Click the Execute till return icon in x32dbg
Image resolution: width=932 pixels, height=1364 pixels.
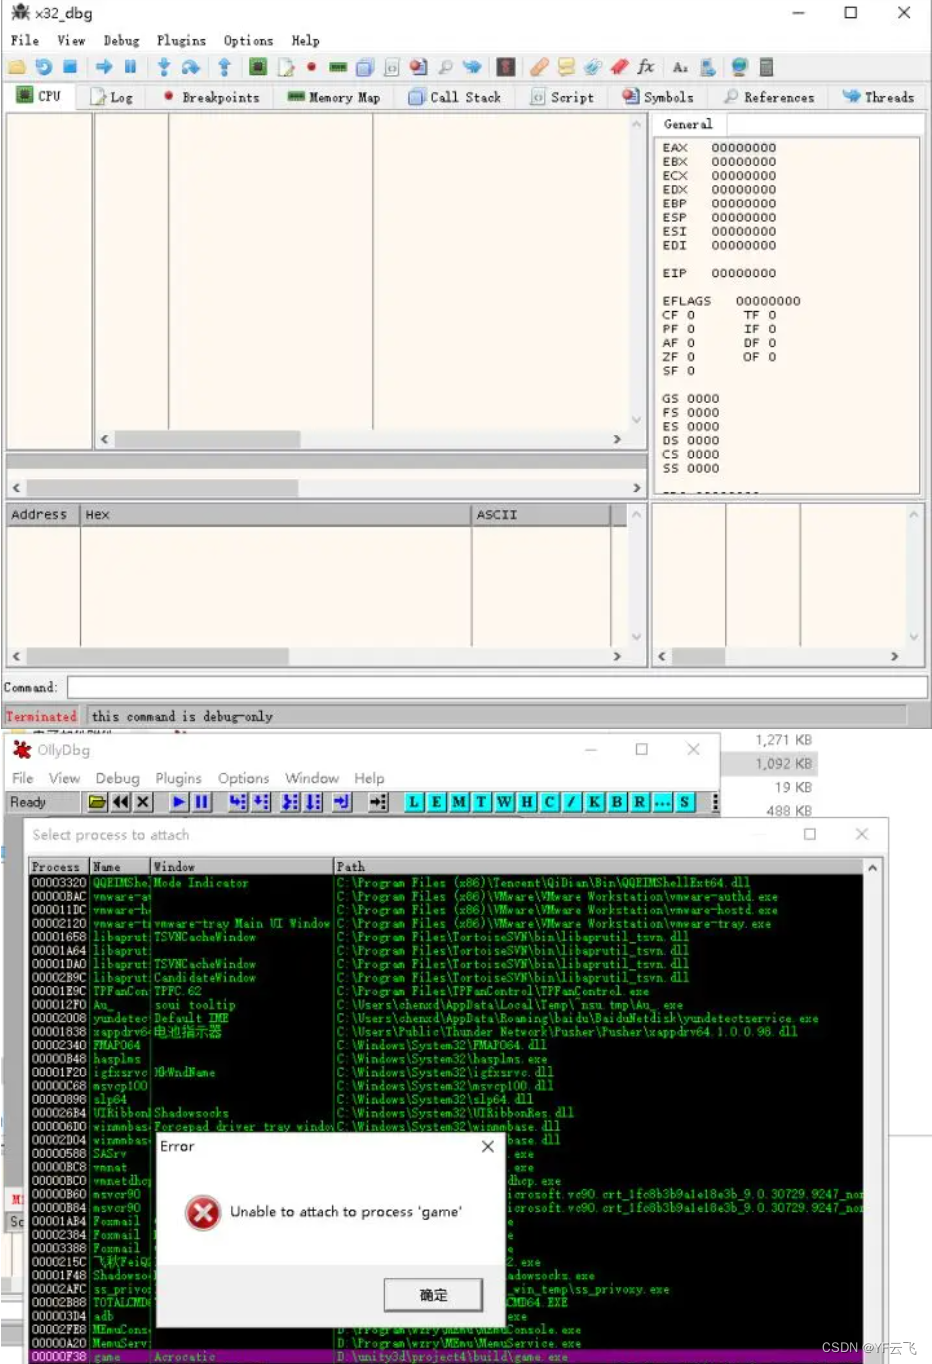click(x=224, y=67)
